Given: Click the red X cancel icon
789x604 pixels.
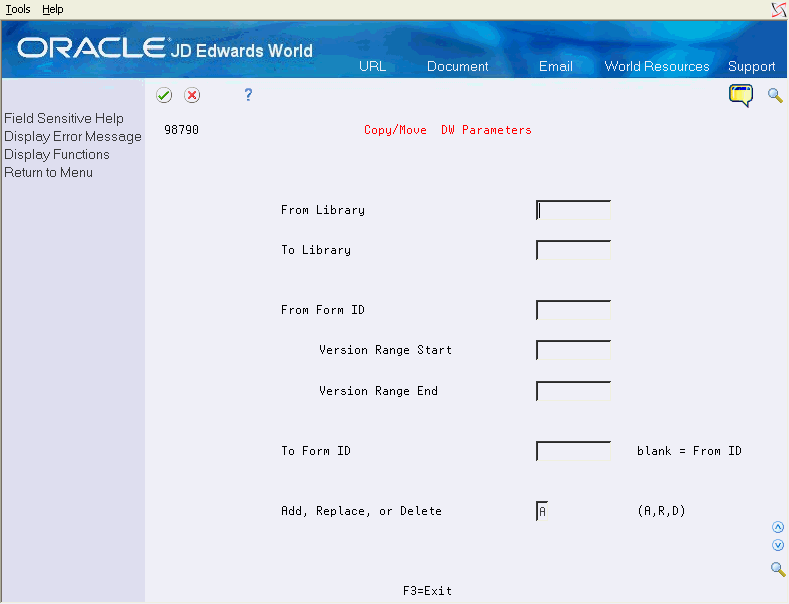Looking at the screenshot, I should click(x=192, y=95).
